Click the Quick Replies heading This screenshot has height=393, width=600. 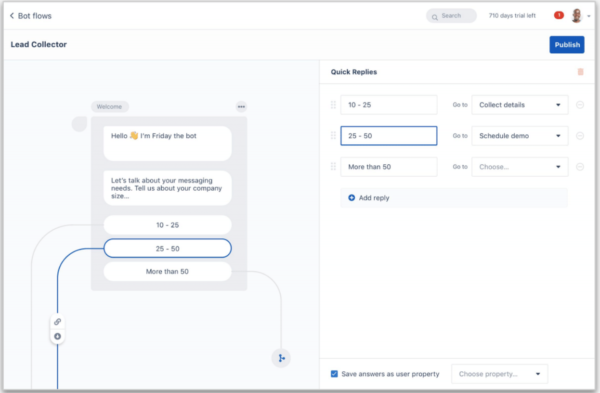(x=354, y=72)
